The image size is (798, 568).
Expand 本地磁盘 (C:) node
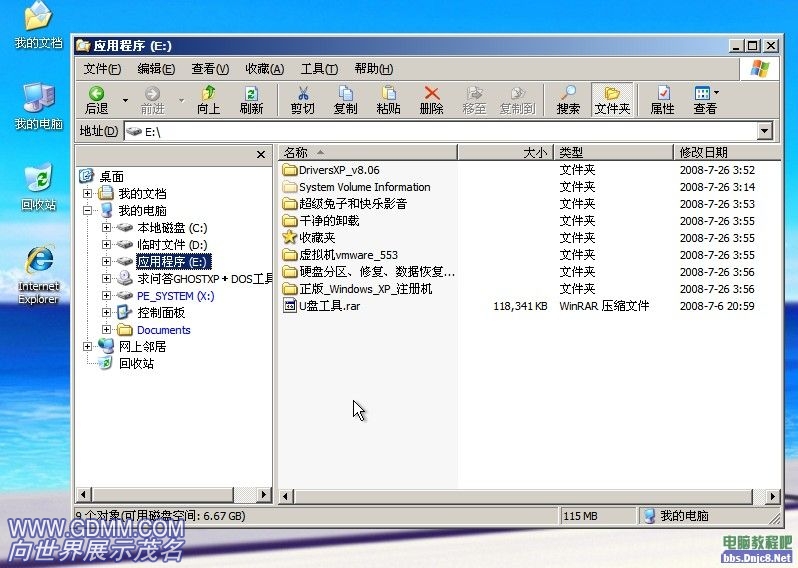106,228
